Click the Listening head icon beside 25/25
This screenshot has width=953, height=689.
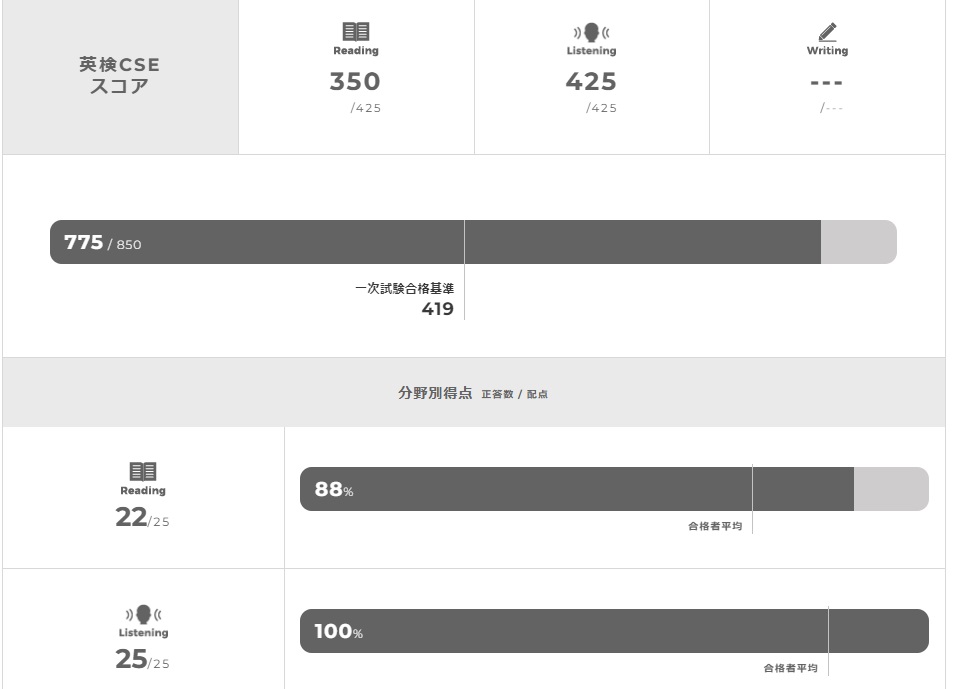pos(143,613)
